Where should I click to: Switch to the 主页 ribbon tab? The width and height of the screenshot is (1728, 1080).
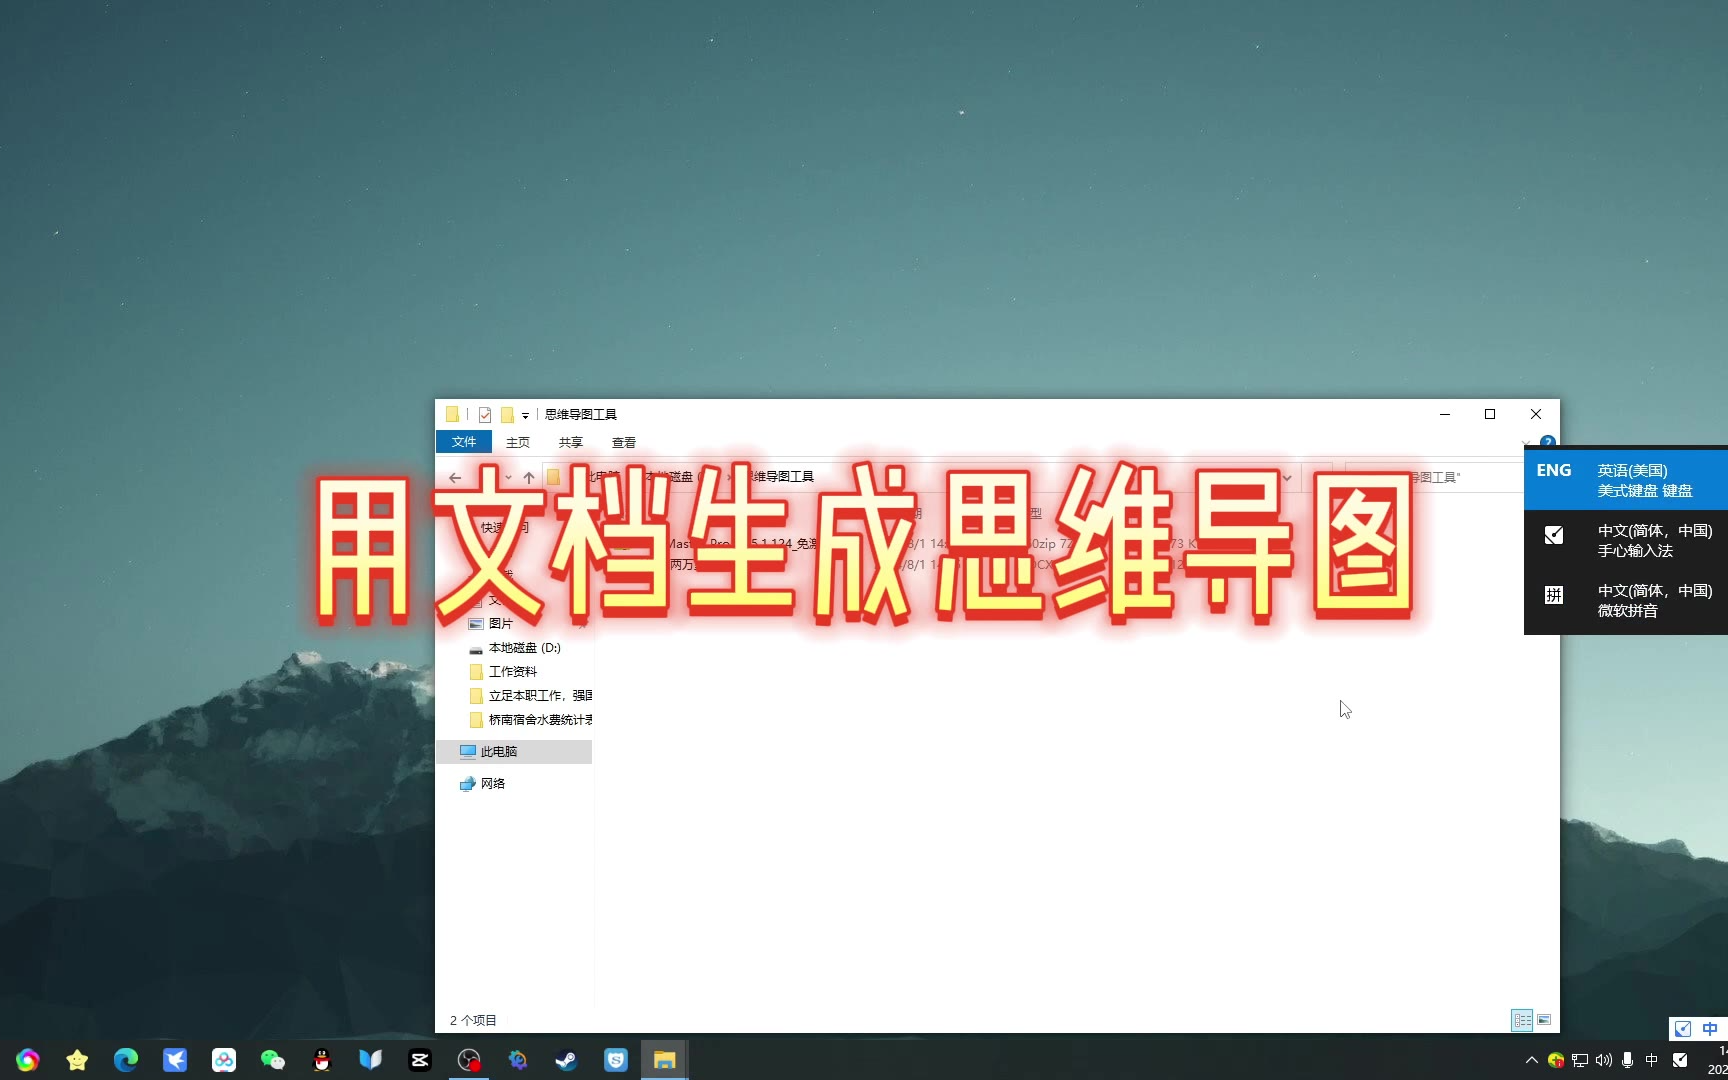click(518, 442)
